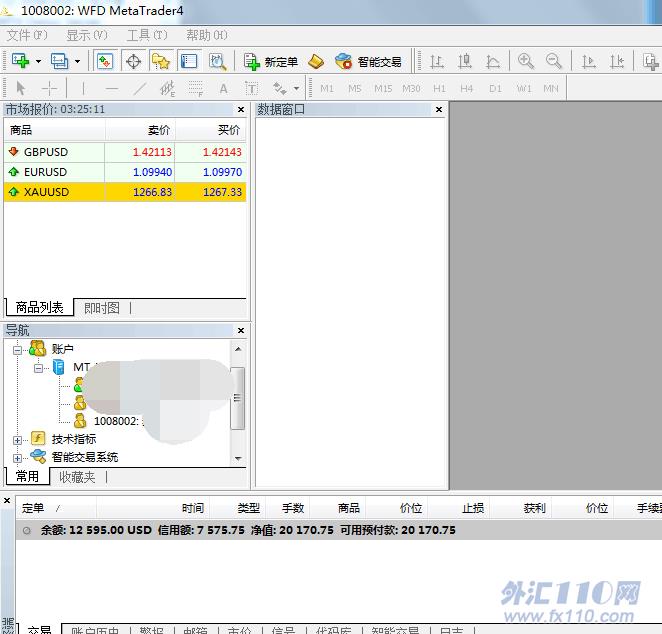
Task: Toggle the Data Window crosshair icon
Action: tap(133, 62)
